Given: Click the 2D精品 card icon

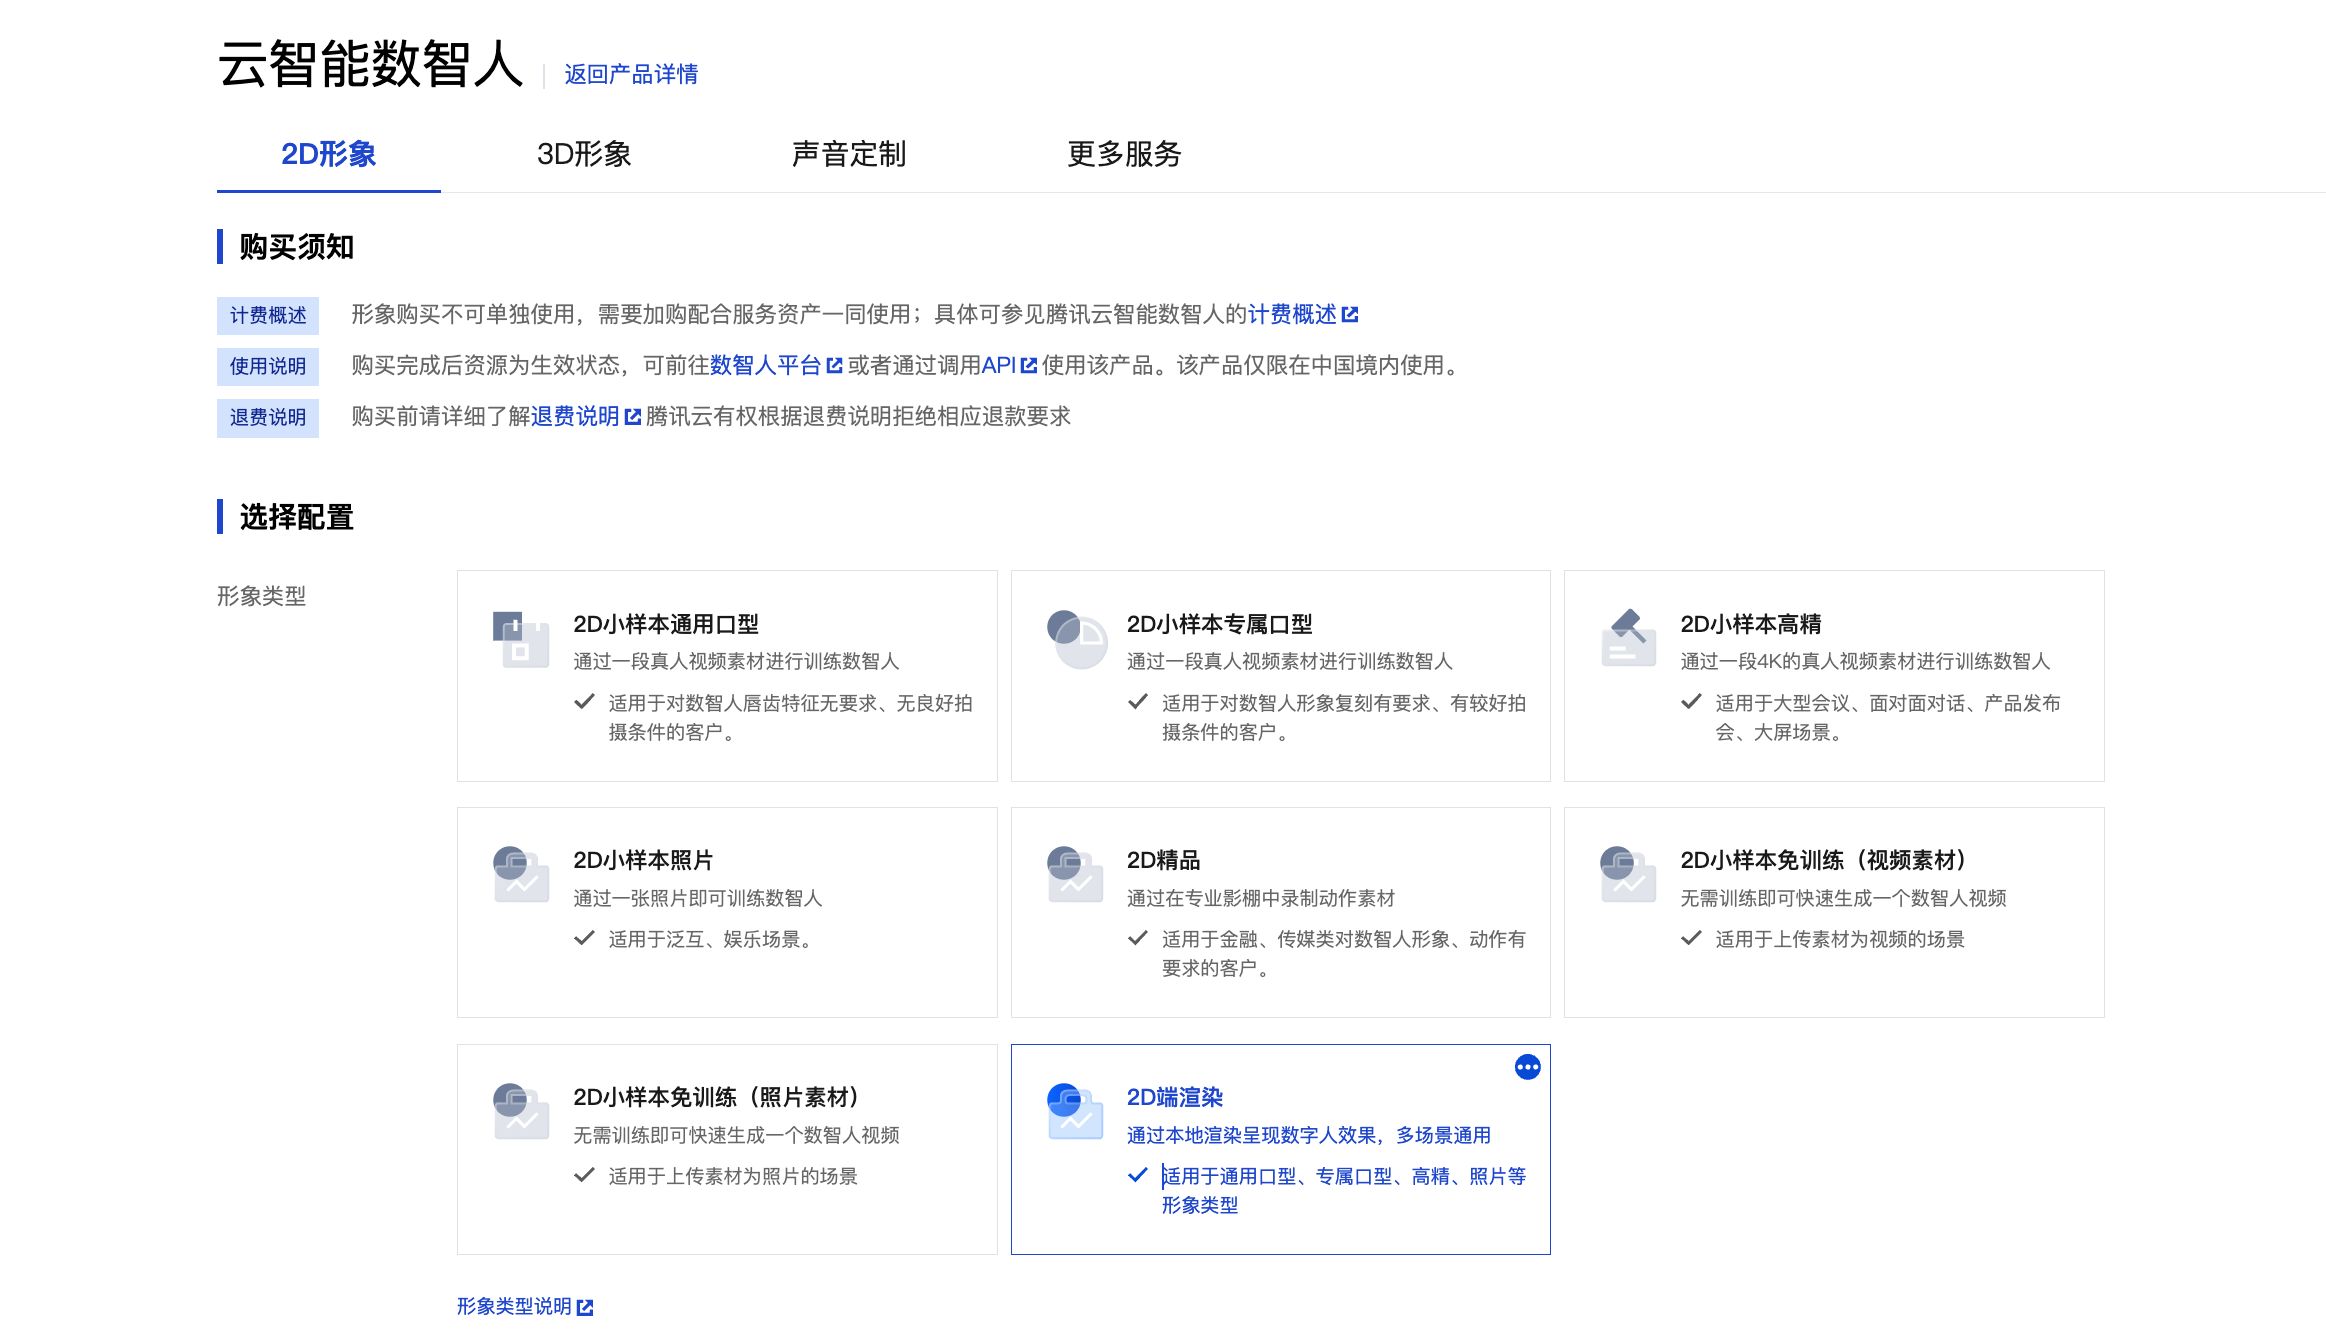Looking at the screenshot, I should coord(1075,875).
